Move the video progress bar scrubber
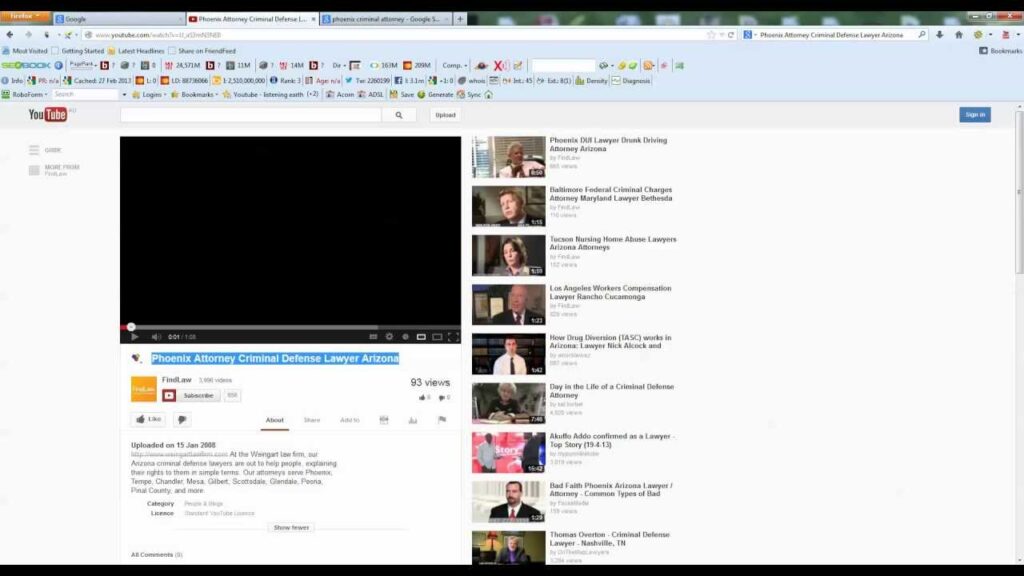The image size is (1024, 576). click(x=131, y=327)
